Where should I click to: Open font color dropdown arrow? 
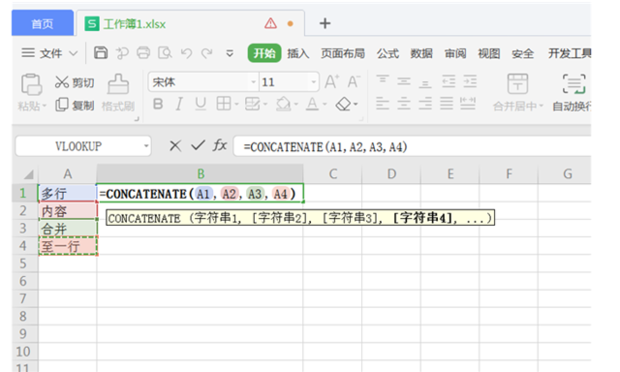coord(325,104)
